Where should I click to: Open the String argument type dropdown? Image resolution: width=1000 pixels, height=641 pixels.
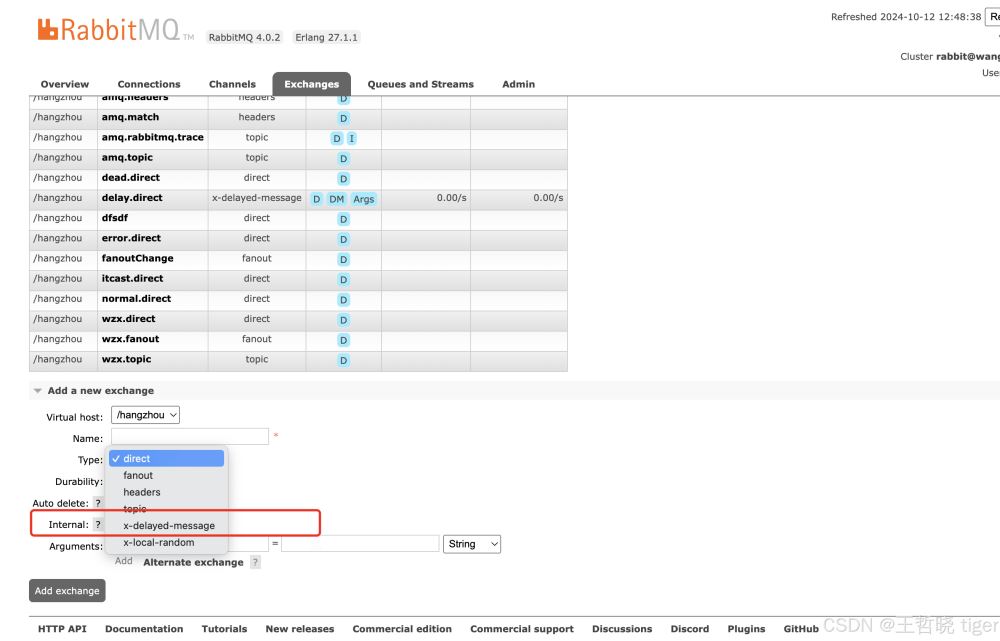(471, 544)
